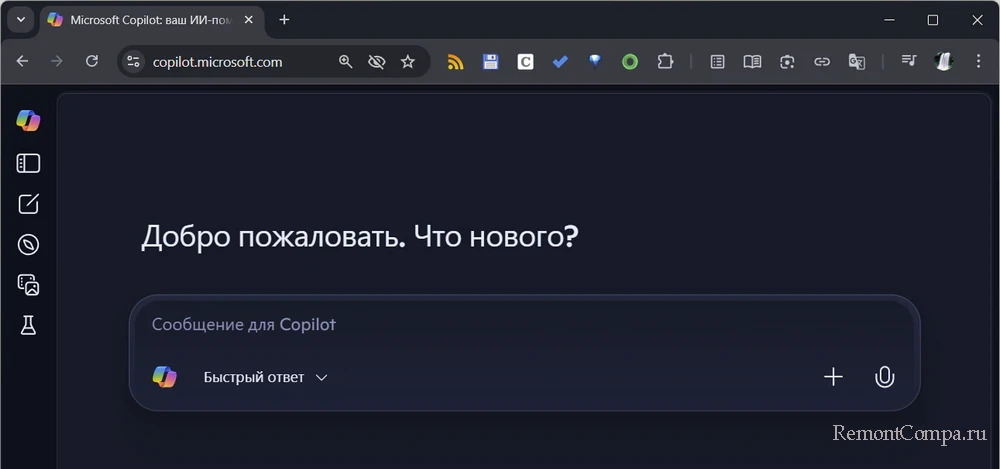
Task: Open Copilot Labs flask icon
Action: tap(28, 325)
